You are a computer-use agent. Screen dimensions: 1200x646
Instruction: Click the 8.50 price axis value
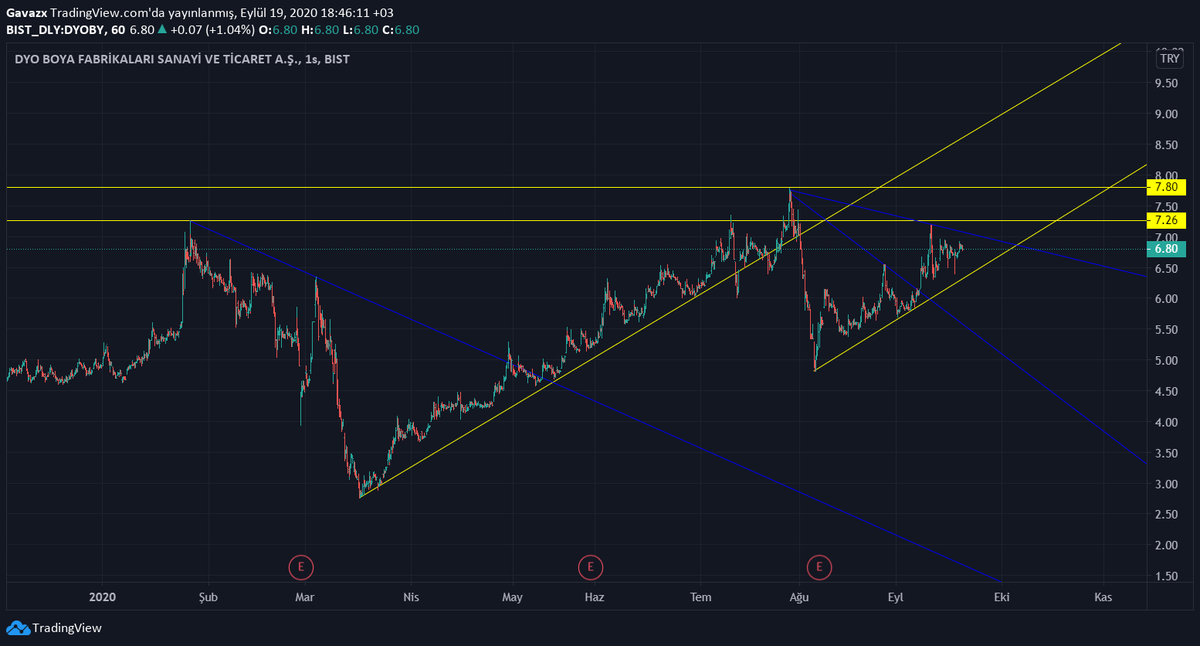[1168, 146]
